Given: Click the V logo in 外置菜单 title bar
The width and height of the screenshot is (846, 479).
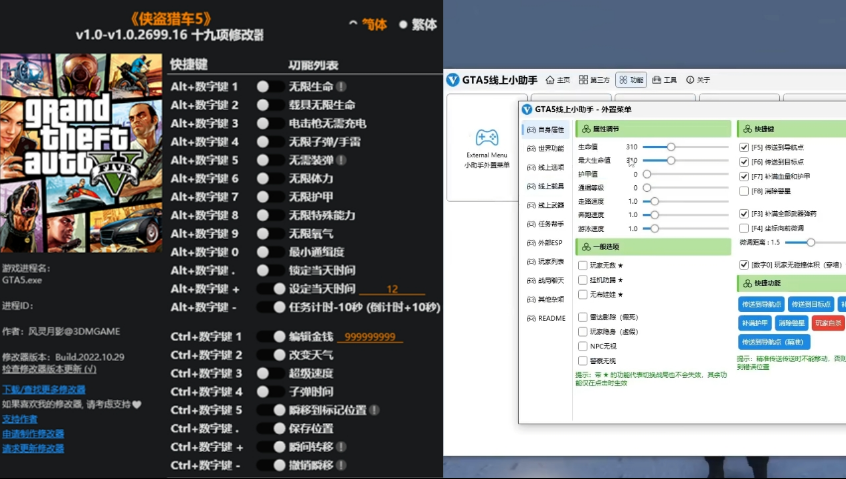Looking at the screenshot, I should pyautogui.click(x=527, y=110).
